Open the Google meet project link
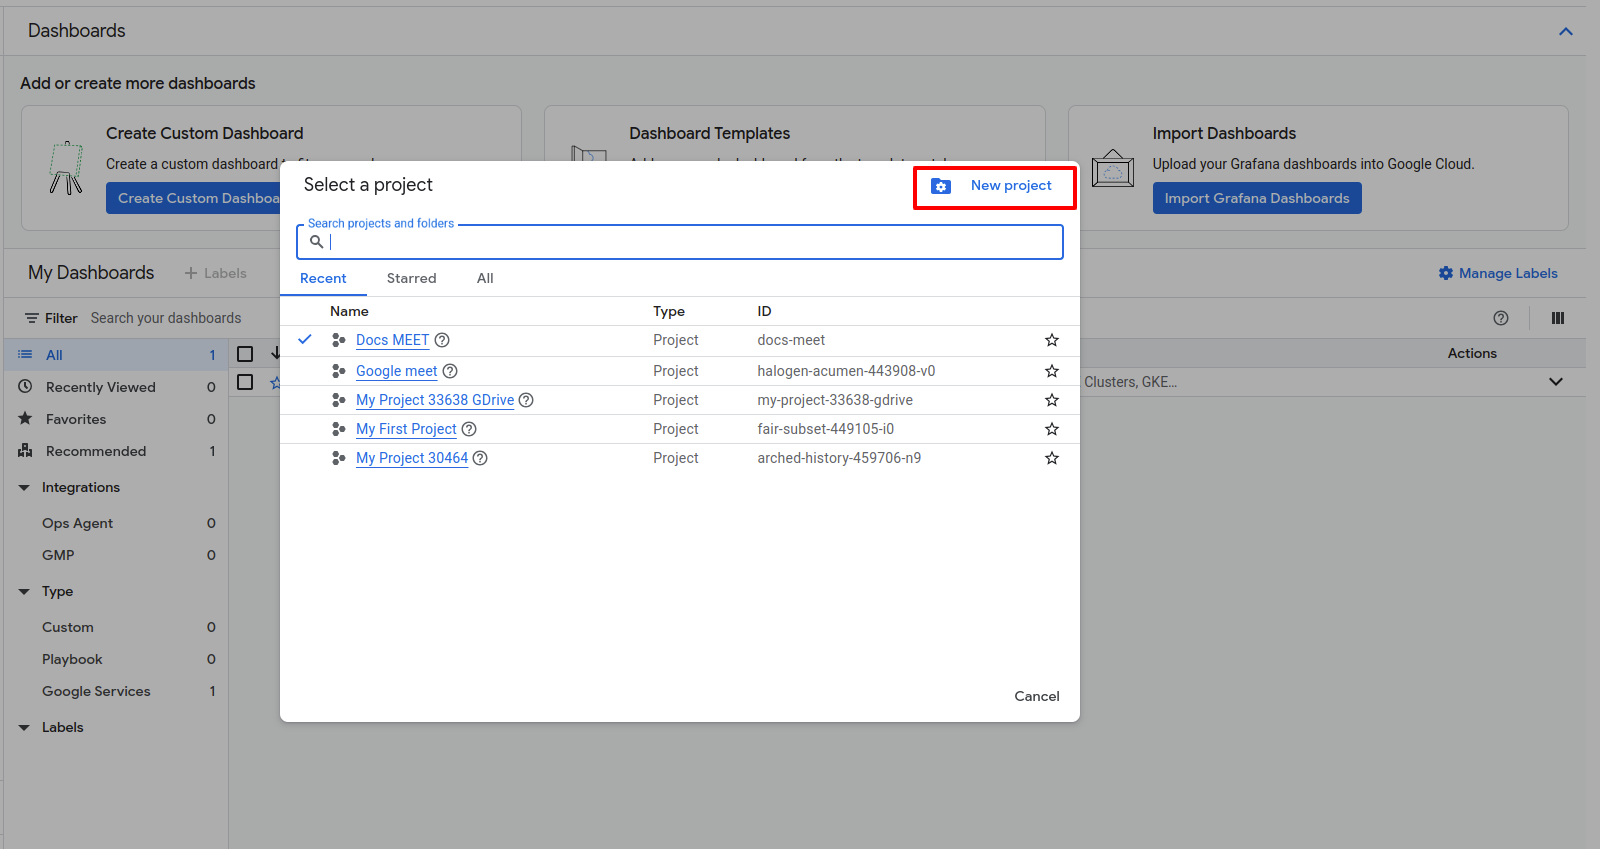Image resolution: width=1600 pixels, height=849 pixels. [396, 371]
